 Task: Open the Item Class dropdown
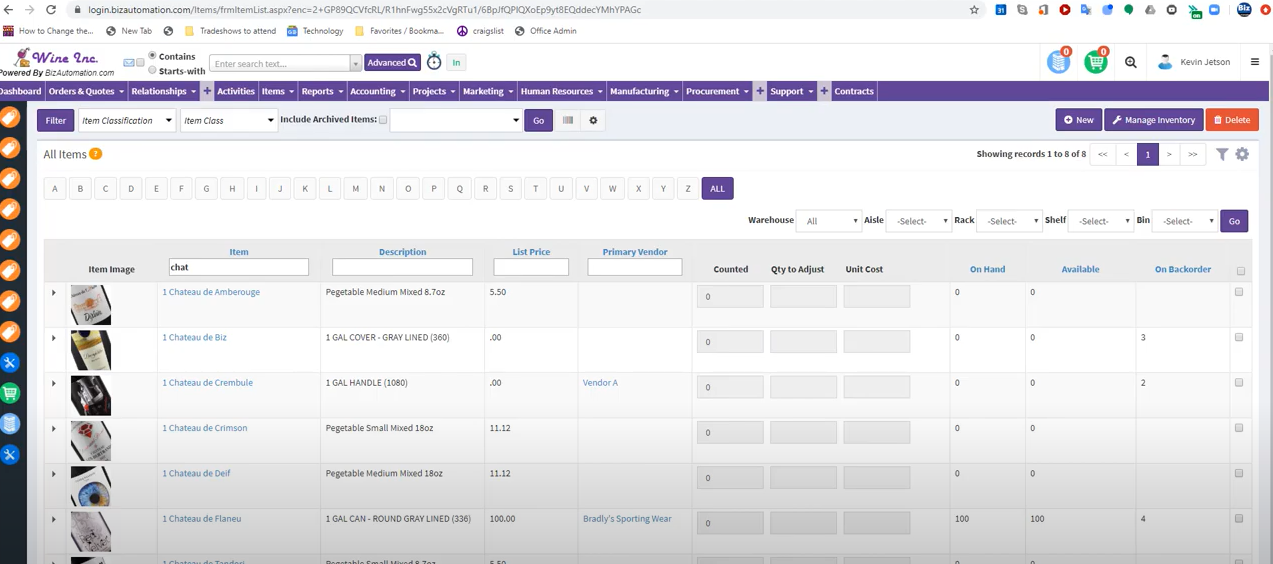tap(228, 120)
